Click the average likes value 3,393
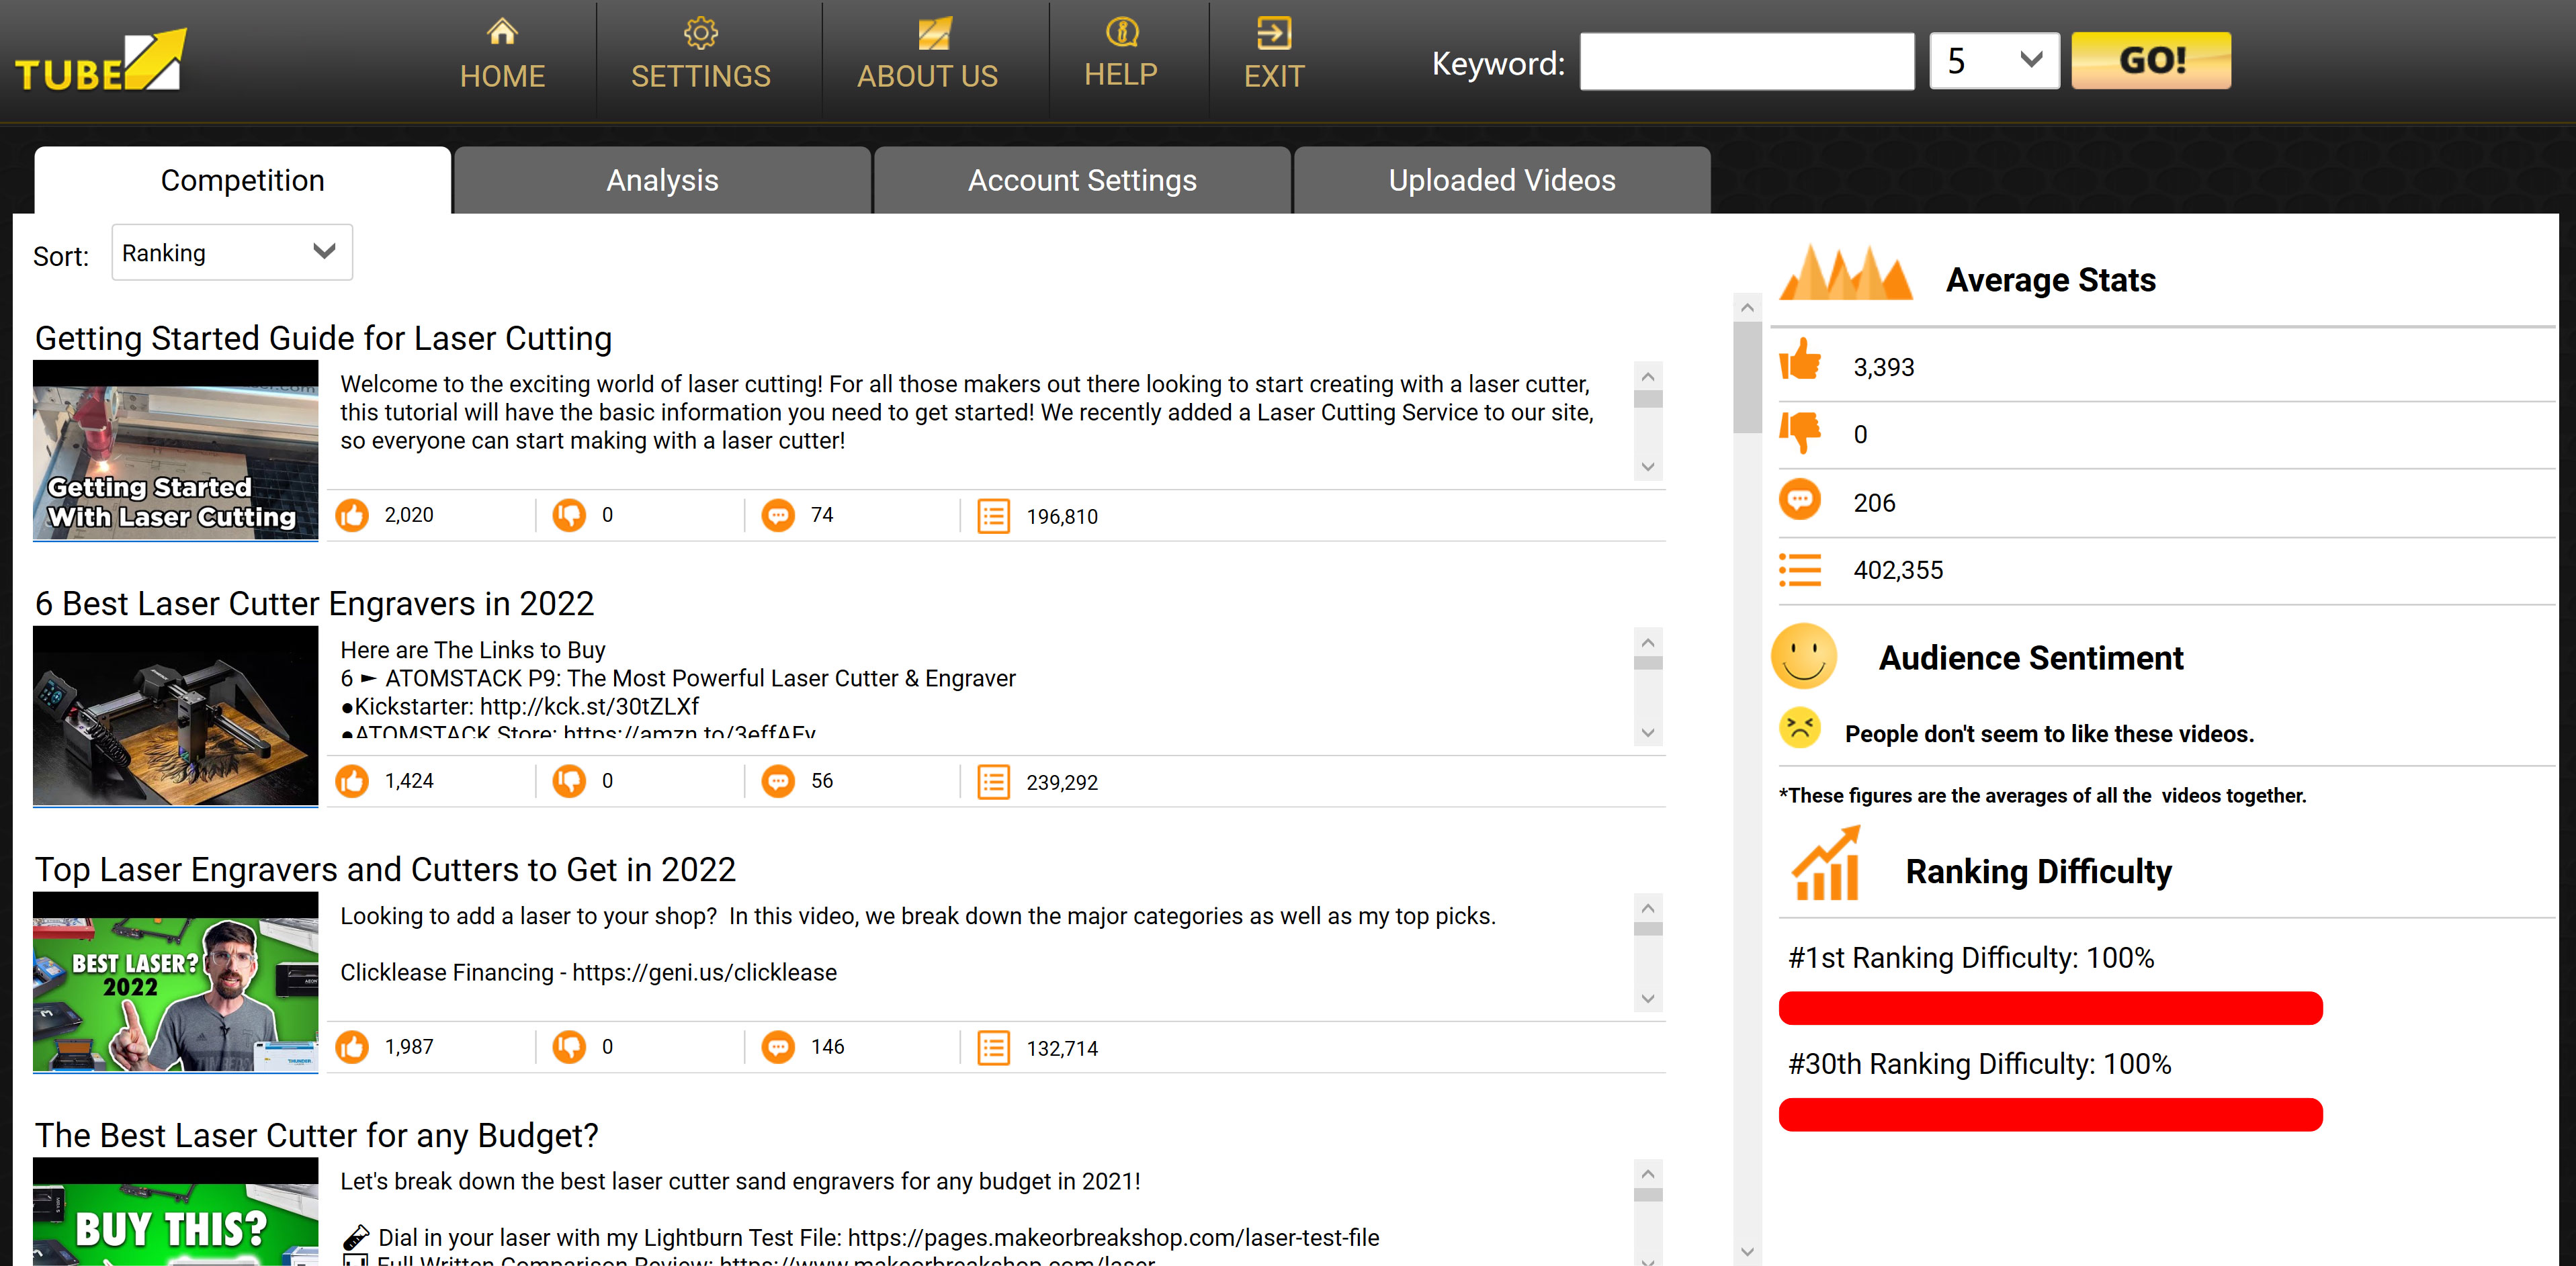Viewport: 2576px width, 1266px height. (1884, 367)
